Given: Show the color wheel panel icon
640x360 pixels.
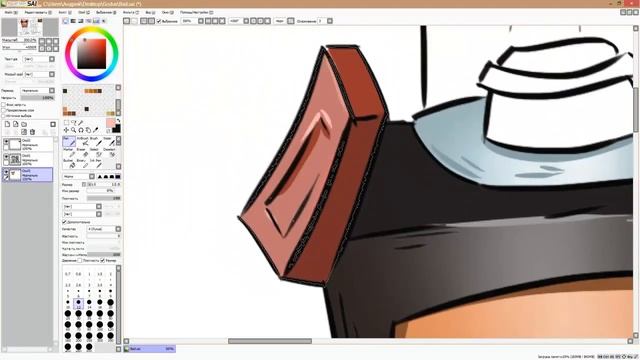Looking at the screenshot, I should (66, 21).
